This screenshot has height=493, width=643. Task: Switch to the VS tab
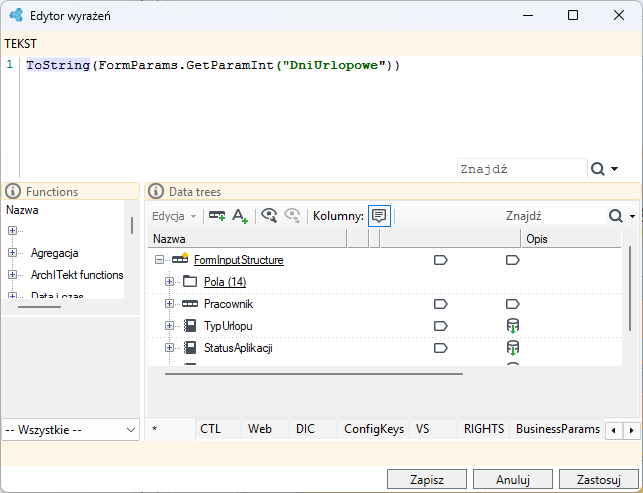pos(433,429)
